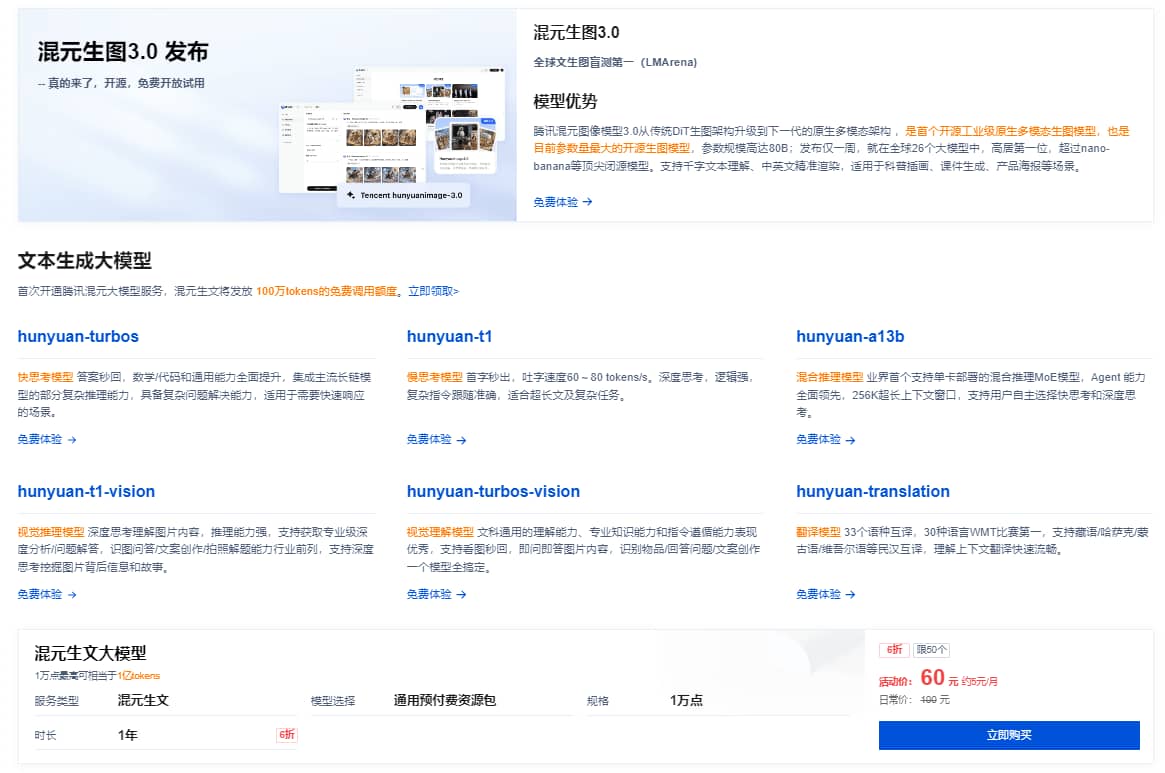Click the 立即购买 purchase button

click(x=1008, y=735)
